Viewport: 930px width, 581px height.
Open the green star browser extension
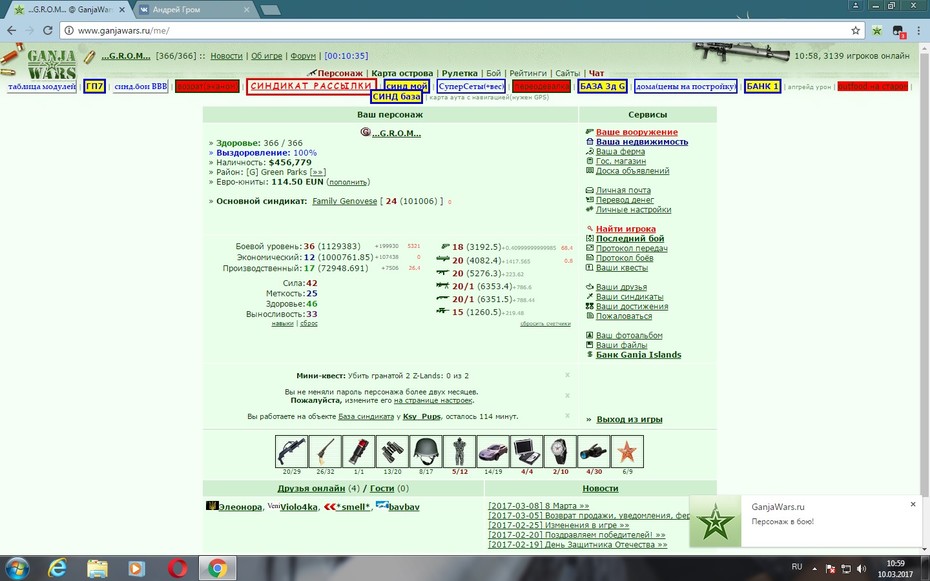coord(877,30)
